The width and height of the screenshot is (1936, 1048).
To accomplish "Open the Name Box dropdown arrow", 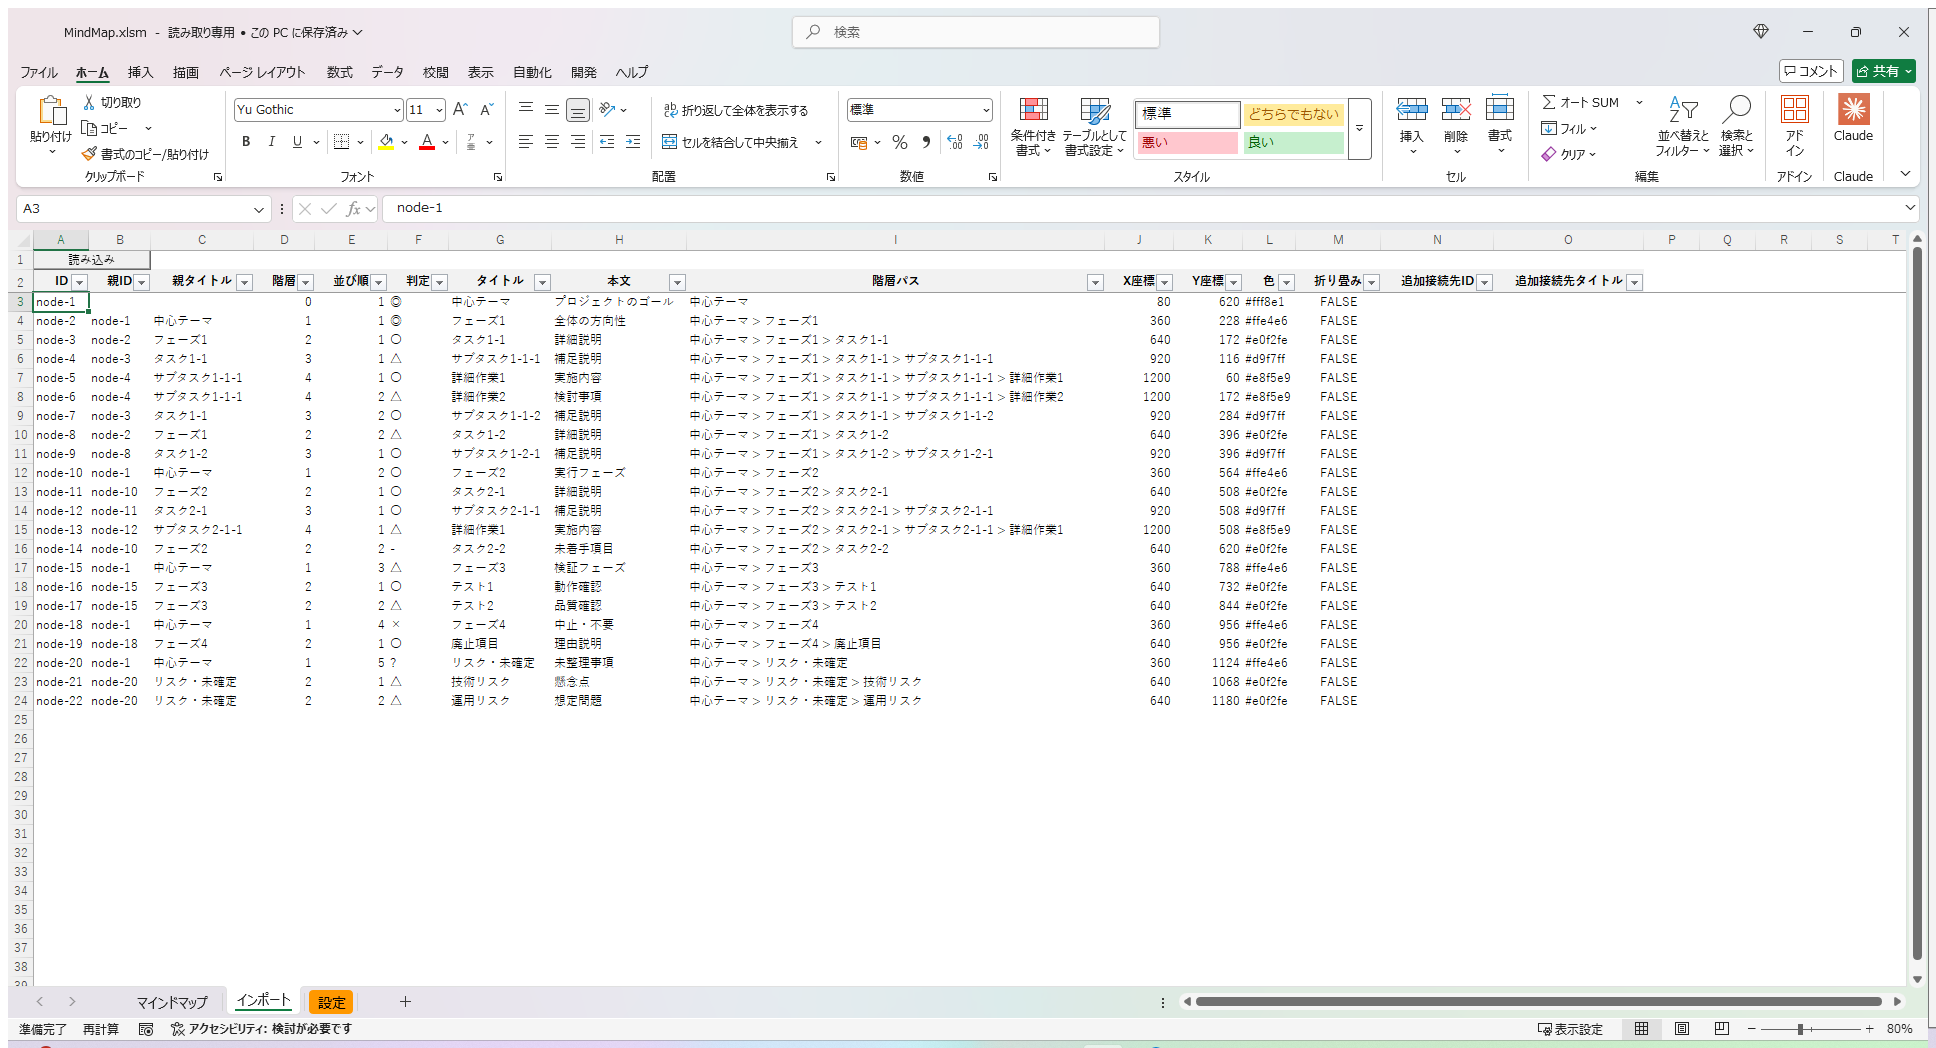I will pyautogui.click(x=259, y=209).
